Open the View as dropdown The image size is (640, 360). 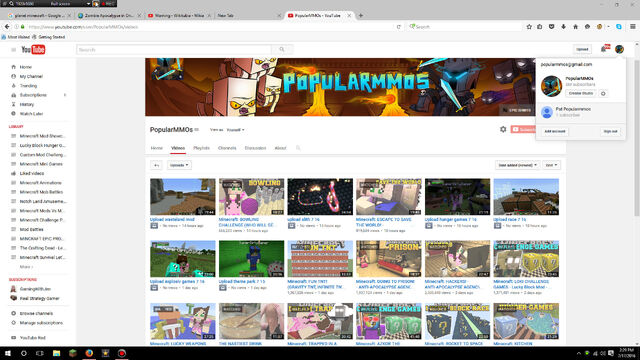tap(235, 130)
